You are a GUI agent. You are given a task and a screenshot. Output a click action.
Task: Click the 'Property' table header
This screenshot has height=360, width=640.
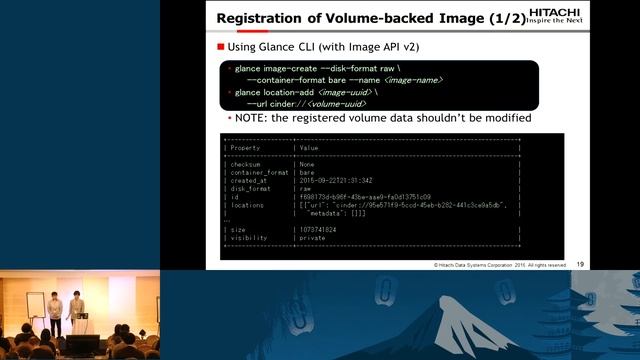pyautogui.click(x=245, y=148)
